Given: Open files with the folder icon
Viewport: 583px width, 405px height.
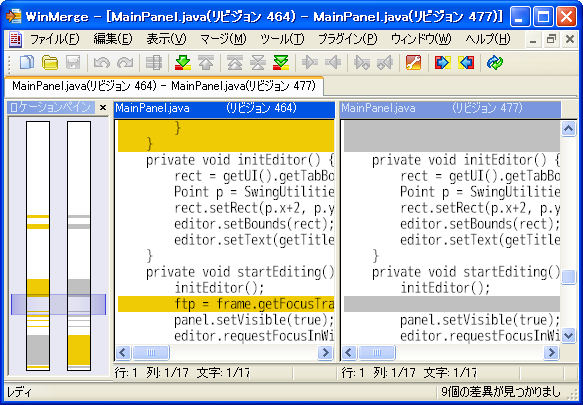Looking at the screenshot, I should [50, 62].
